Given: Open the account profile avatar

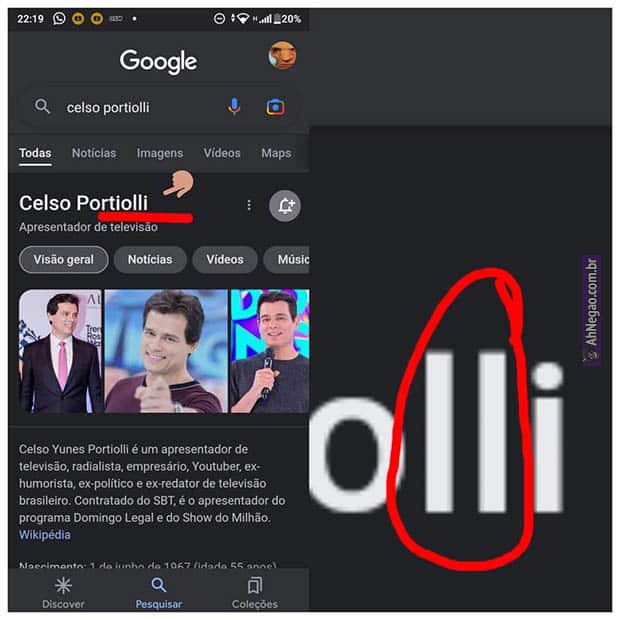Looking at the screenshot, I should pos(282,56).
